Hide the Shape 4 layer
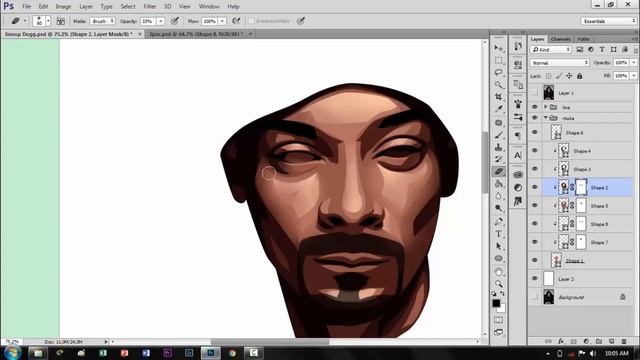The height and width of the screenshot is (360, 640). tap(535, 151)
